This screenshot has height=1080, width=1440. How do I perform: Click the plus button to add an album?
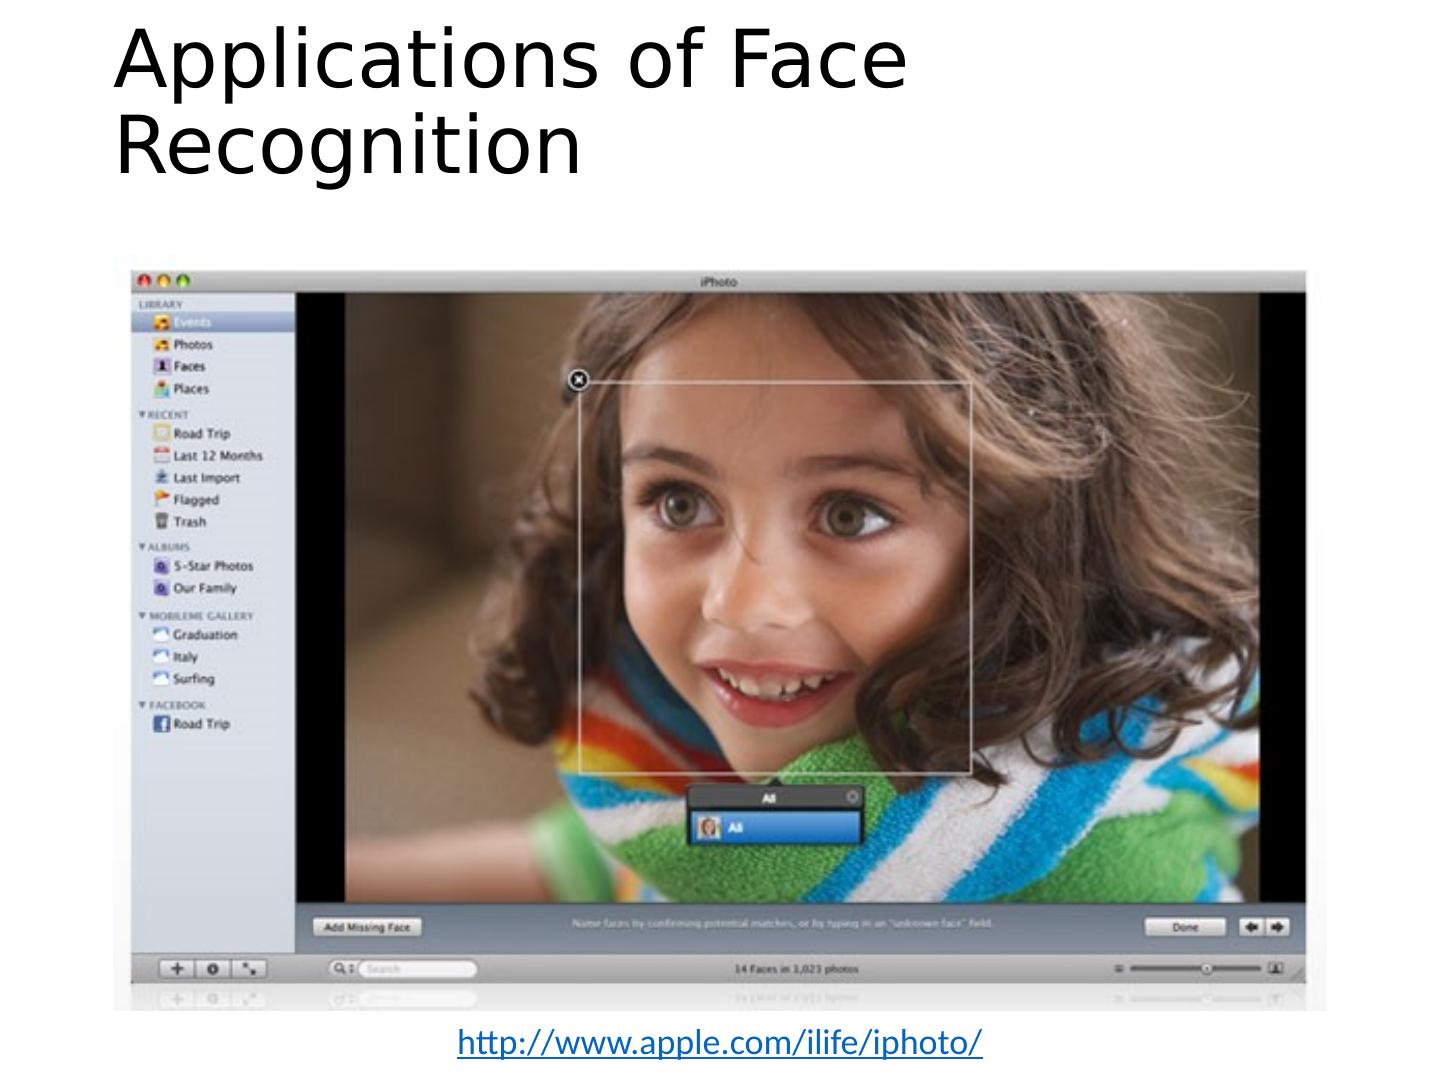click(178, 968)
